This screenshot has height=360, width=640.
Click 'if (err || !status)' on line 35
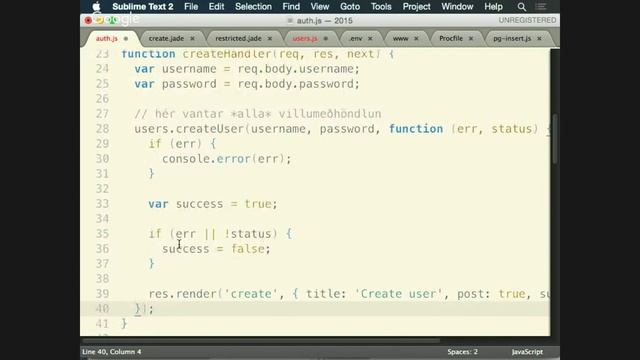point(213,234)
